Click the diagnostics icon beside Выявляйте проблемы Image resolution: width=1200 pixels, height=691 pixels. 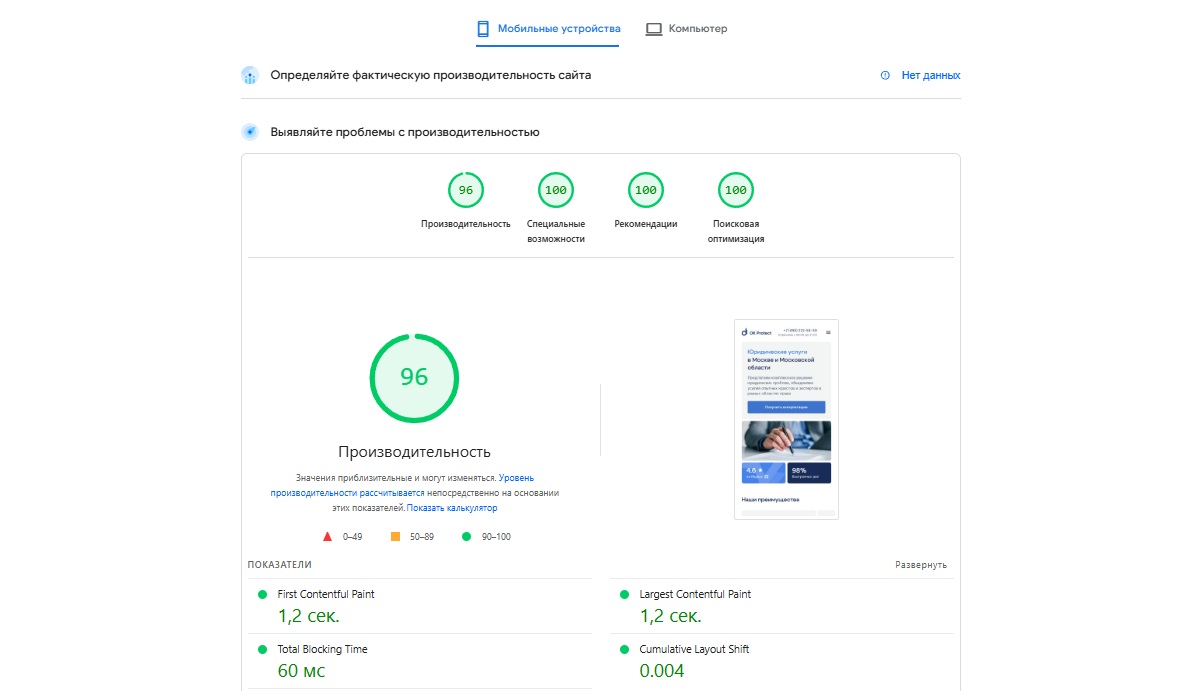point(250,132)
